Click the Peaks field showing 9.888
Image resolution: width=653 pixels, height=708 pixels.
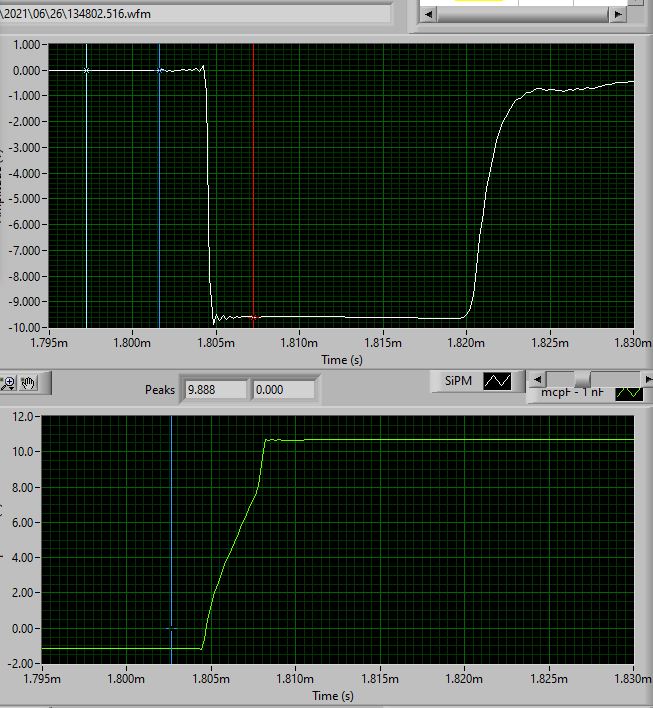216,390
